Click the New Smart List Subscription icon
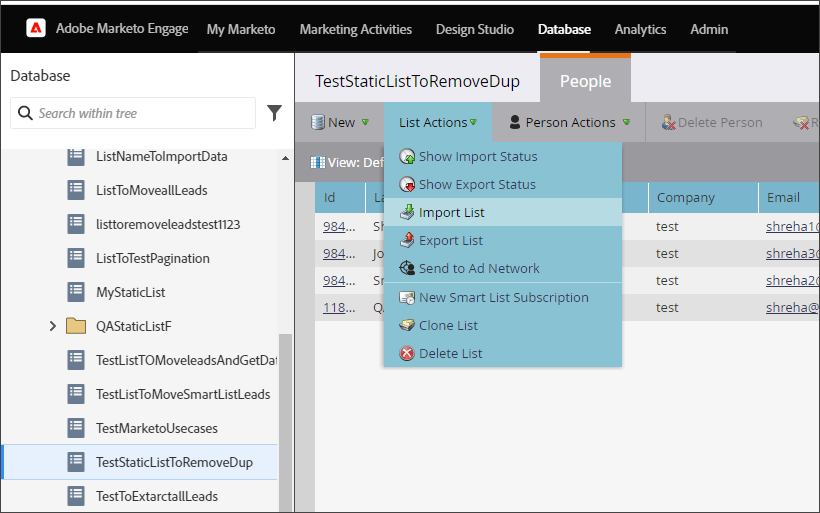Image resolution: width=820 pixels, height=513 pixels. coord(407,298)
